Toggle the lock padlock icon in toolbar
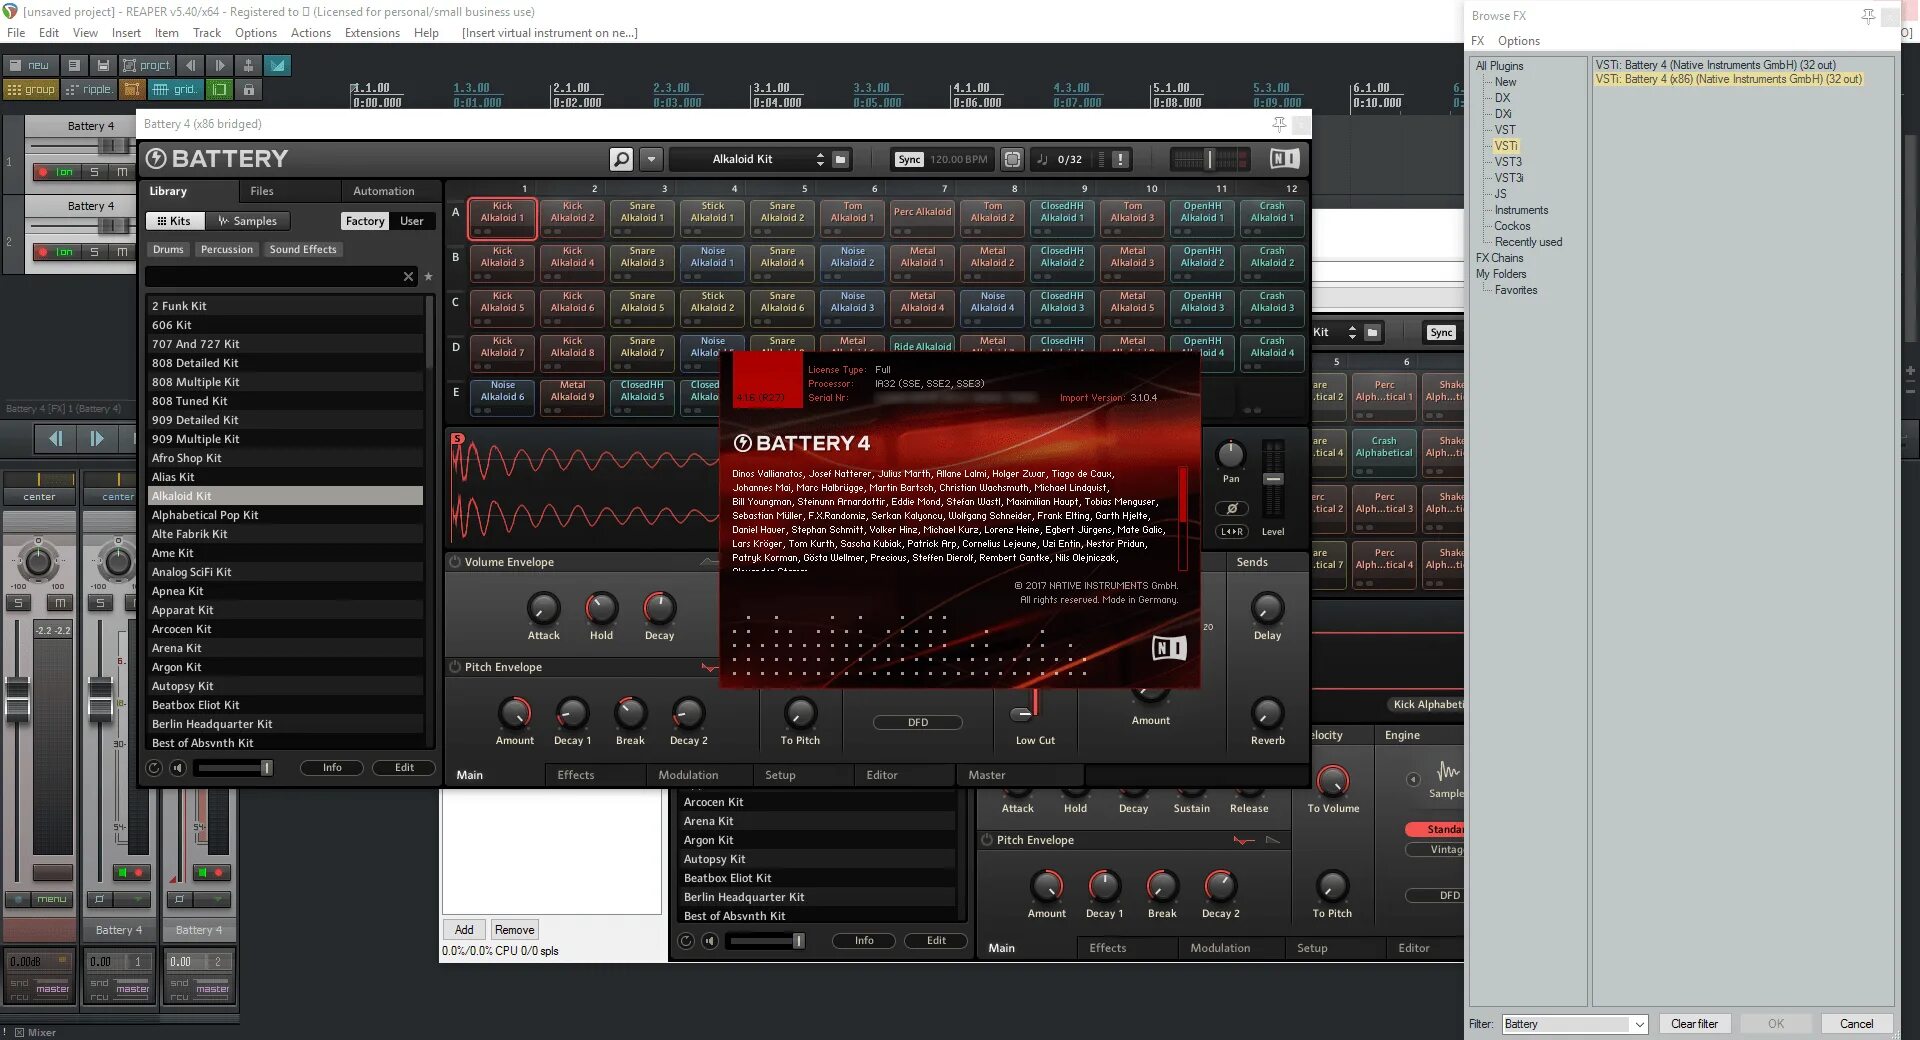Image resolution: width=1920 pixels, height=1040 pixels. pos(248,89)
